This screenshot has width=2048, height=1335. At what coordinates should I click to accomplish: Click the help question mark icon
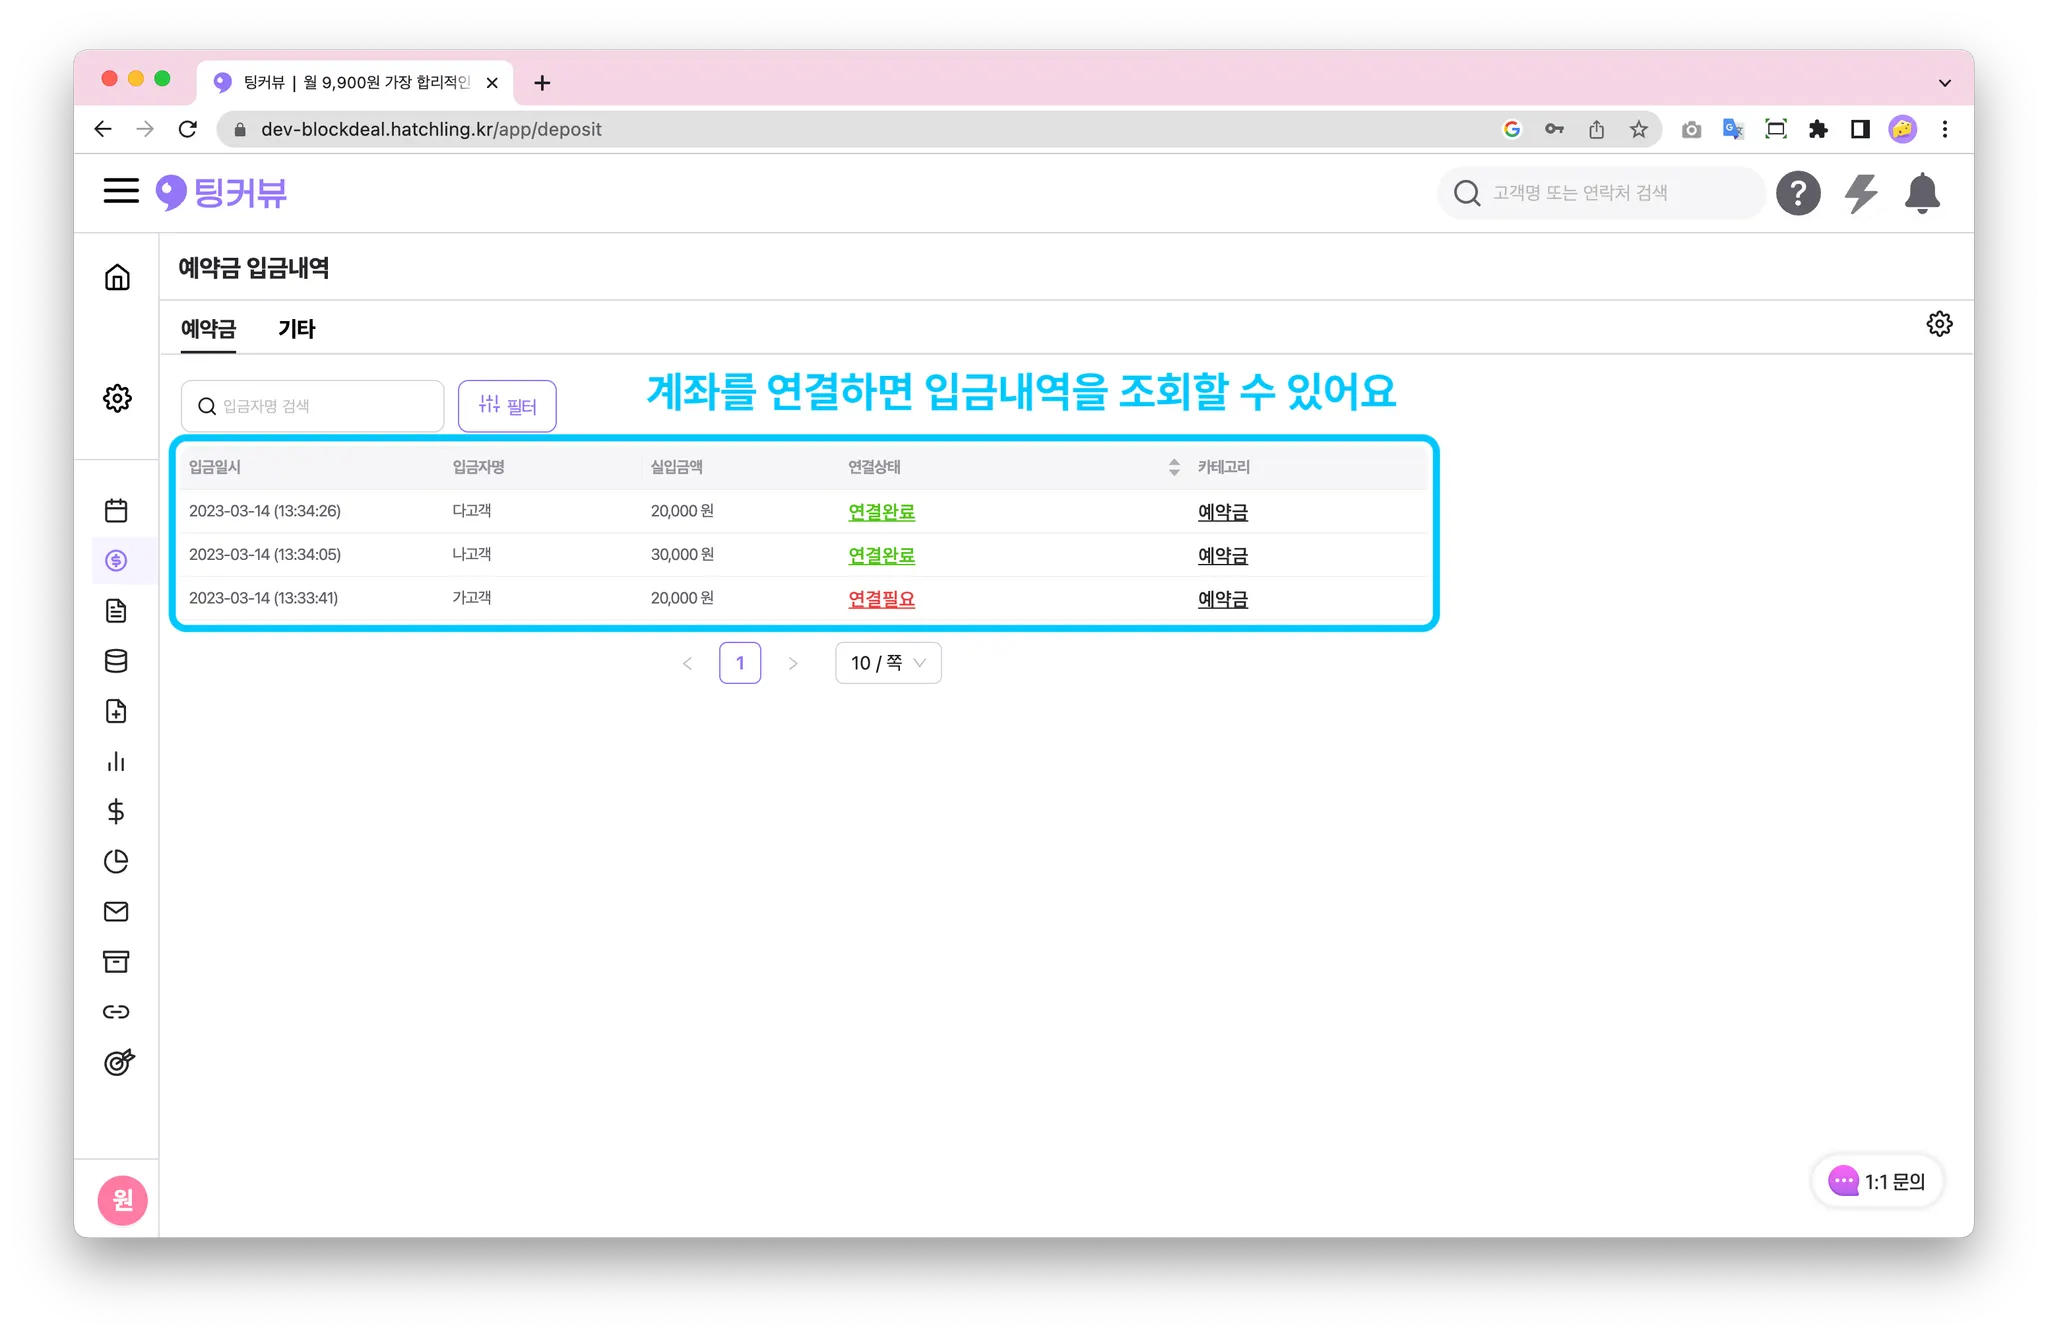[1797, 193]
